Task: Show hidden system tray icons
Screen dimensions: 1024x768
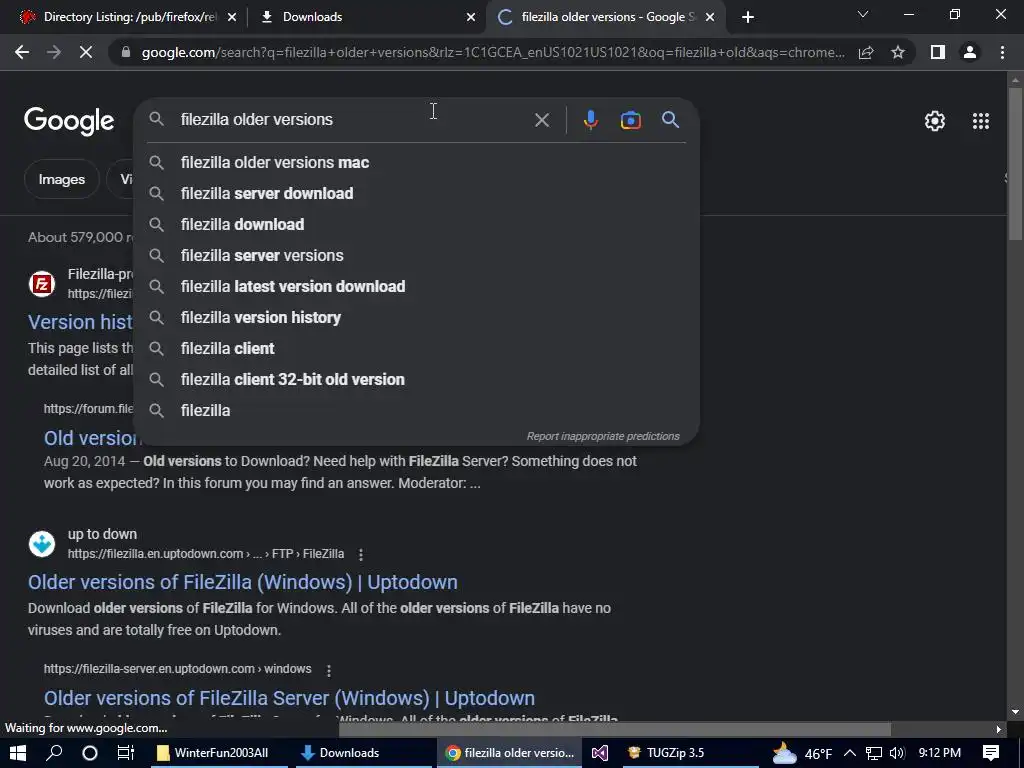Action: [850, 753]
